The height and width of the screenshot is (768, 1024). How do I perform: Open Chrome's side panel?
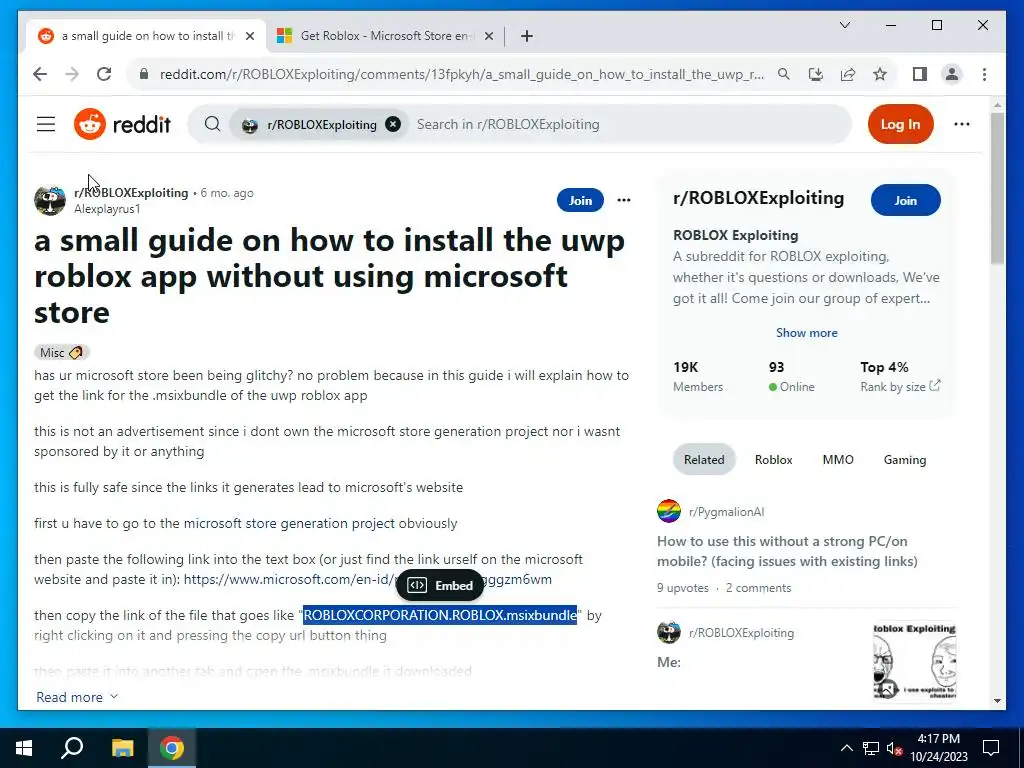920,74
